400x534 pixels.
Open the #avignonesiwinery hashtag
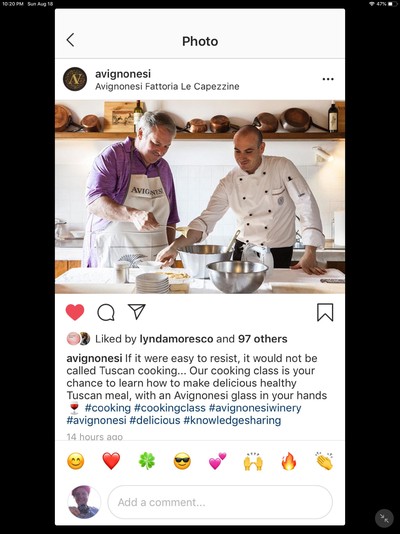(255, 408)
